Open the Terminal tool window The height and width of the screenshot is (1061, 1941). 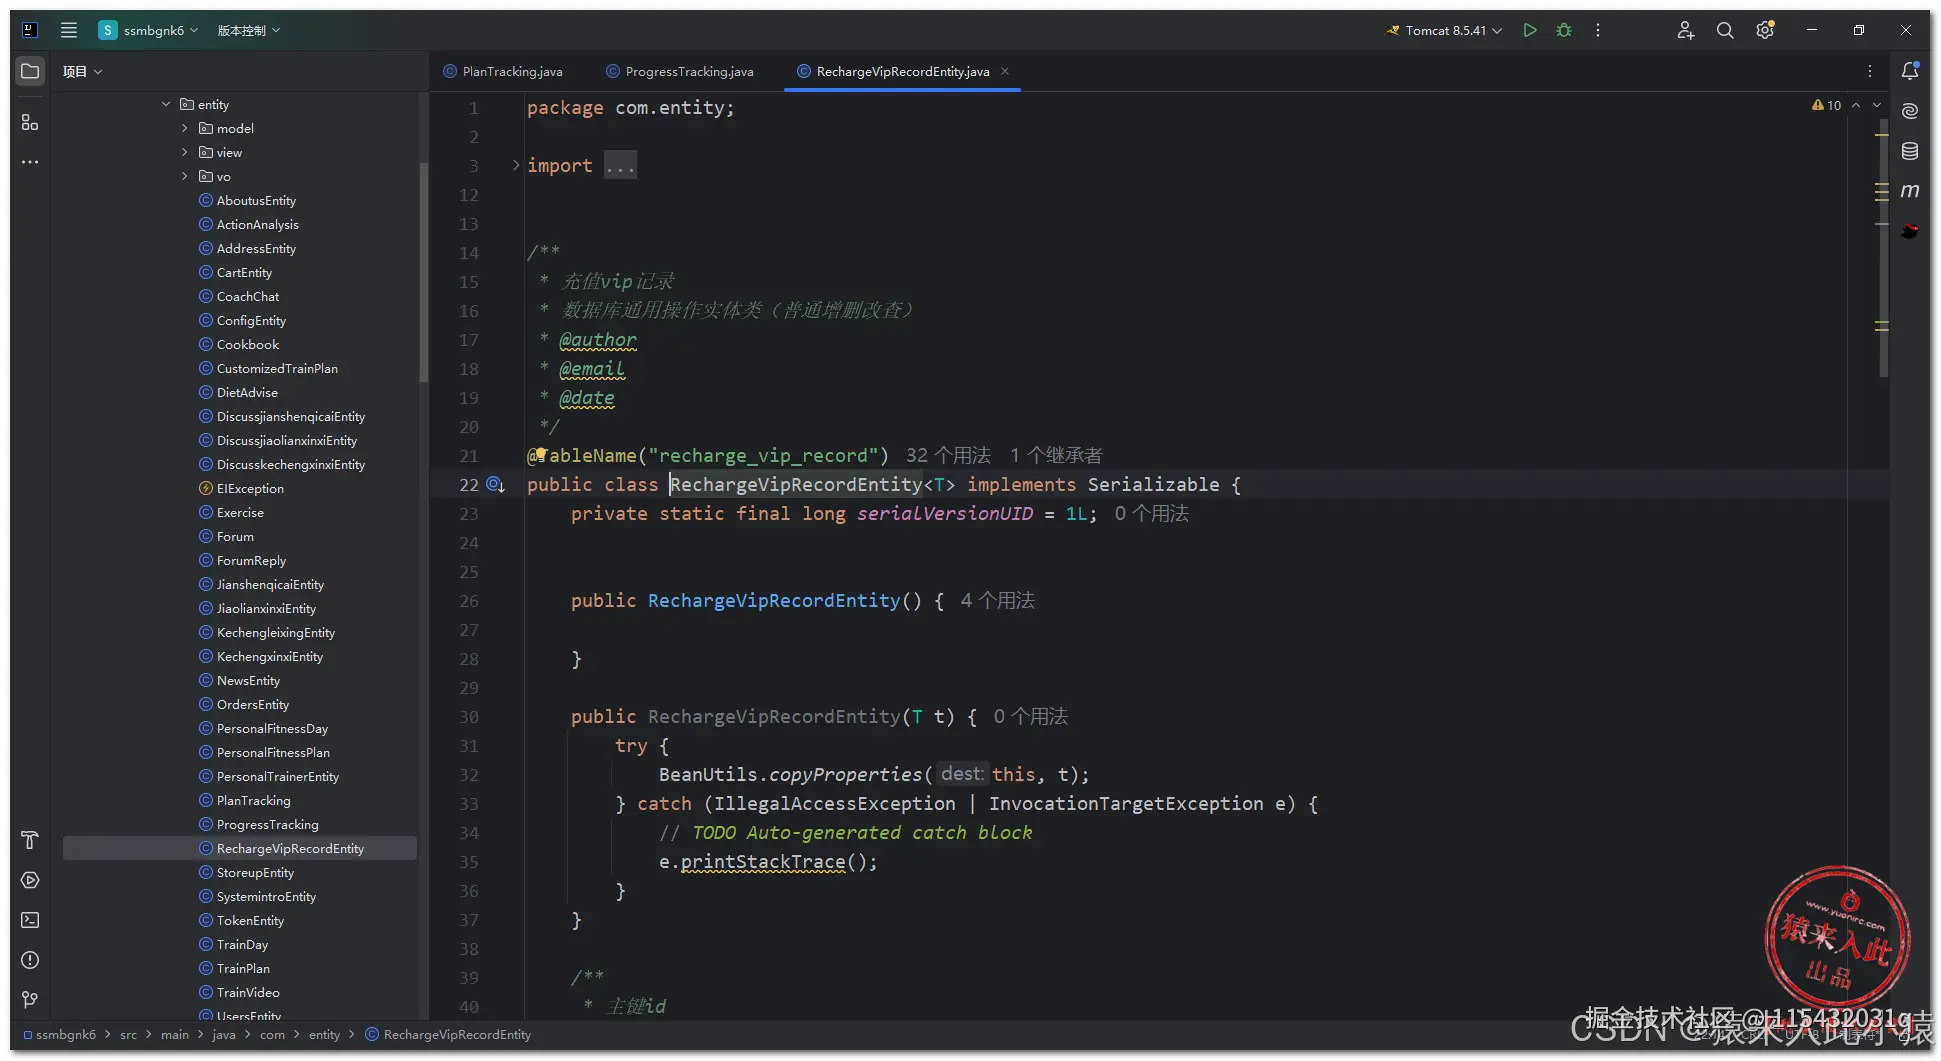[30, 920]
